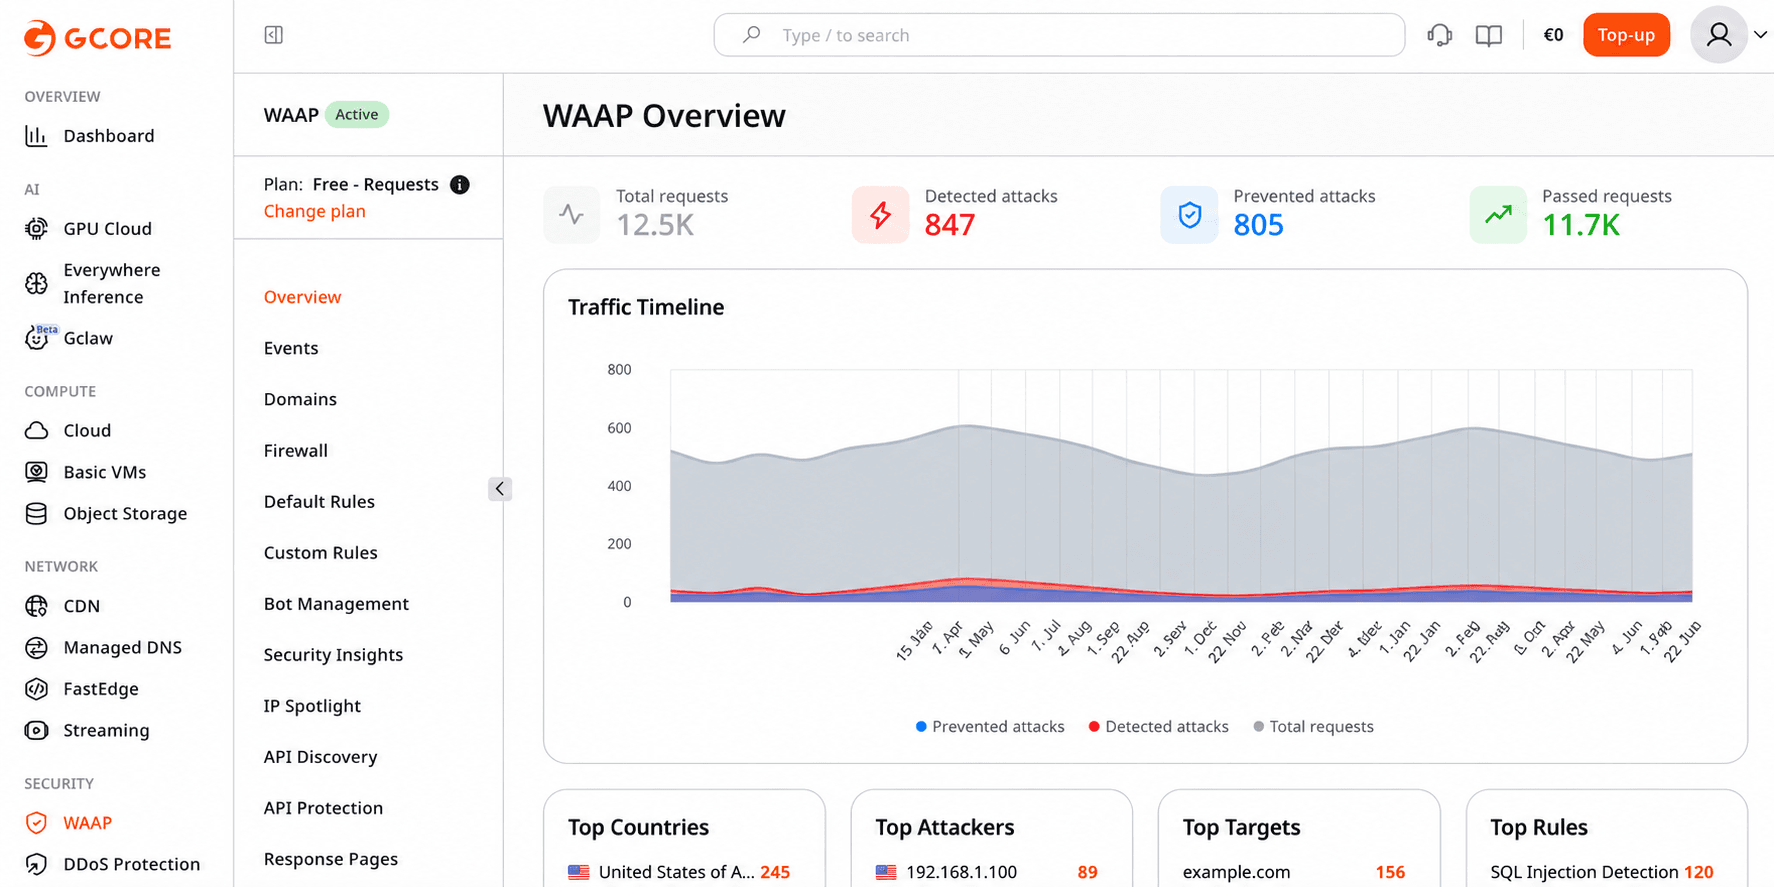
Task: Click the Prevented attacks 805 stat
Action: point(1268,214)
